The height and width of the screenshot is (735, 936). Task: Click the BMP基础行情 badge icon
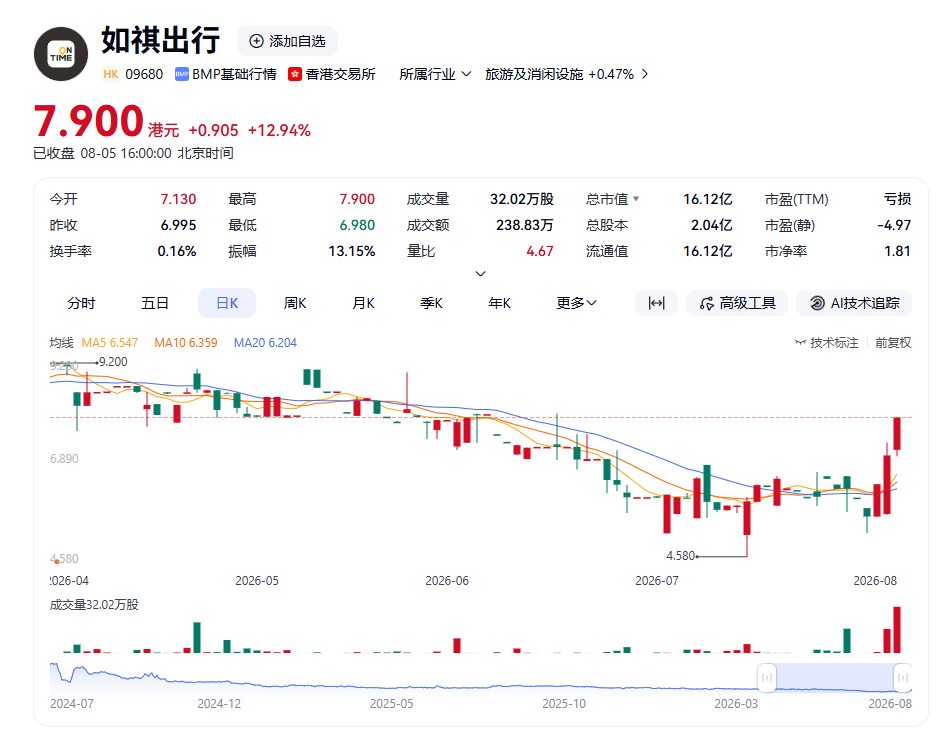[x=181, y=74]
